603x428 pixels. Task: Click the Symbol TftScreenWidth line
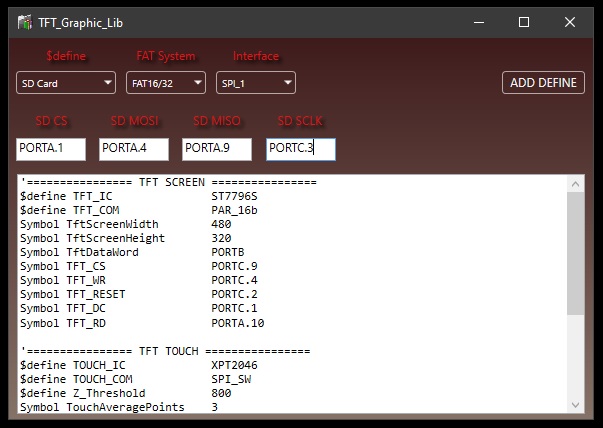point(118,225)
